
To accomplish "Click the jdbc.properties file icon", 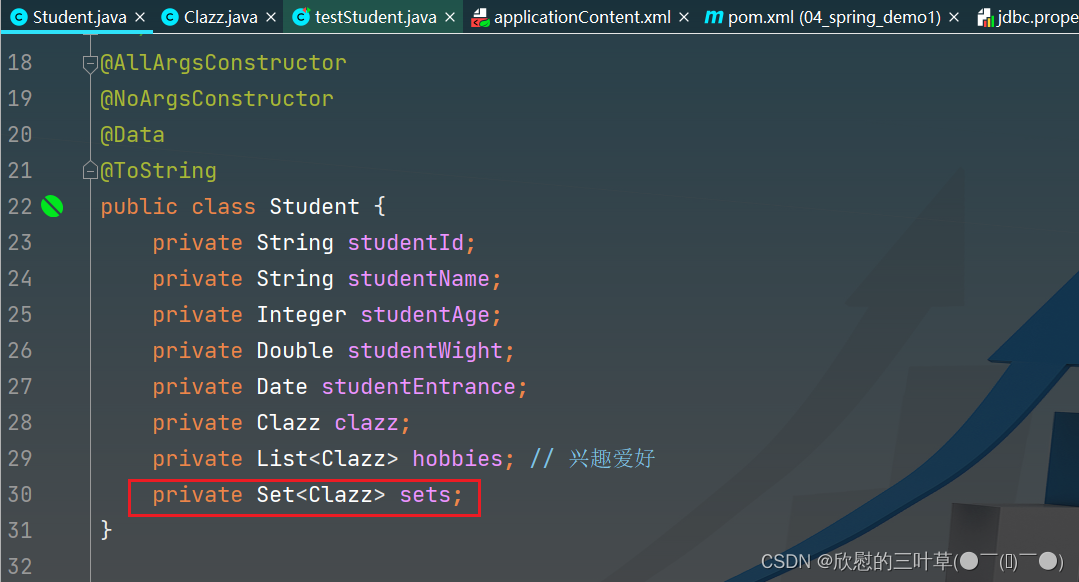I will point(984,17).
